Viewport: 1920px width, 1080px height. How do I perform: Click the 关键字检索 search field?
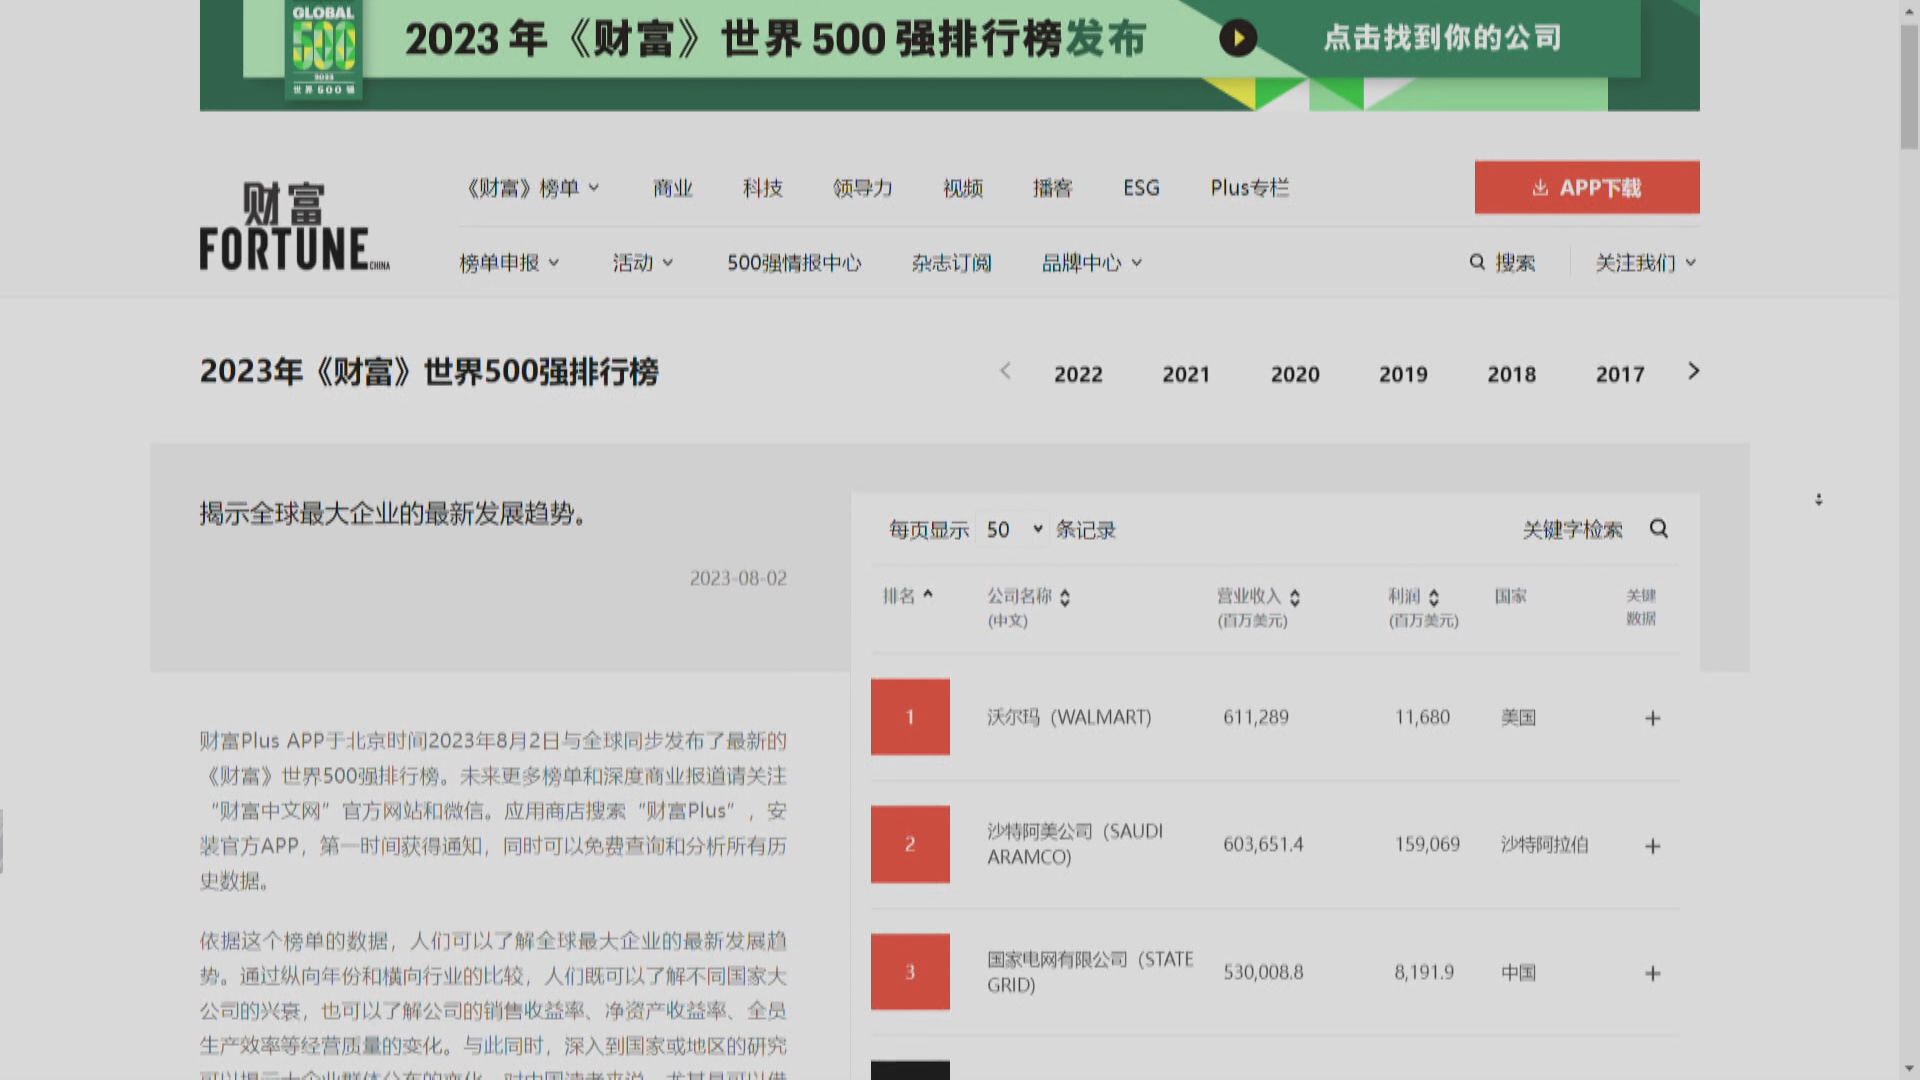tap(1572, 530)
